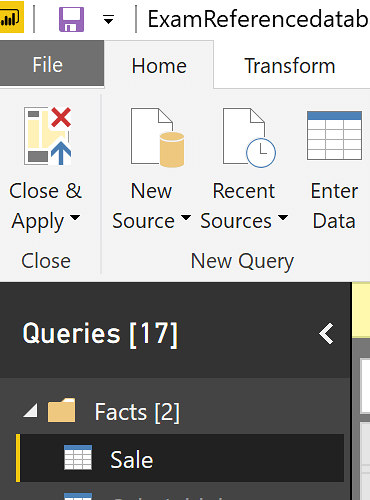This screenshot has height=500, width=370.
Task: Expand the Recent Sources dropdown arrow
Action: coord(283,217)
